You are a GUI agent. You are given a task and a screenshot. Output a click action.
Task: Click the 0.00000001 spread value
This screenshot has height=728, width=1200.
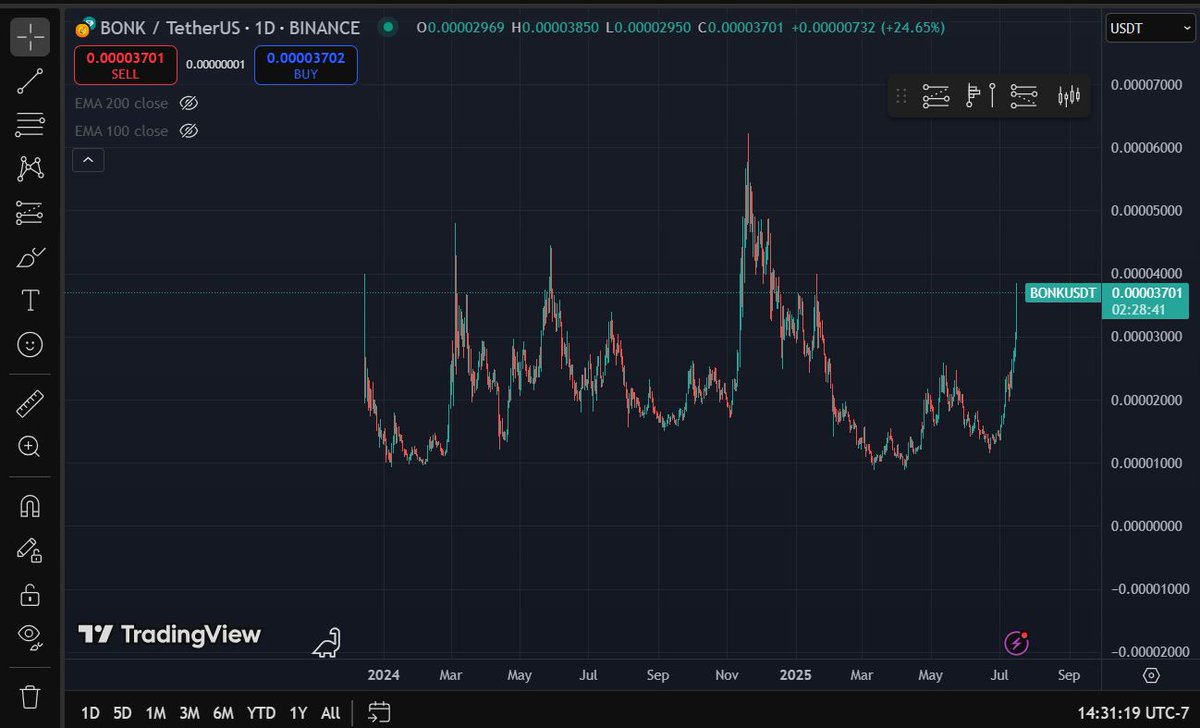tap(216, 65)
